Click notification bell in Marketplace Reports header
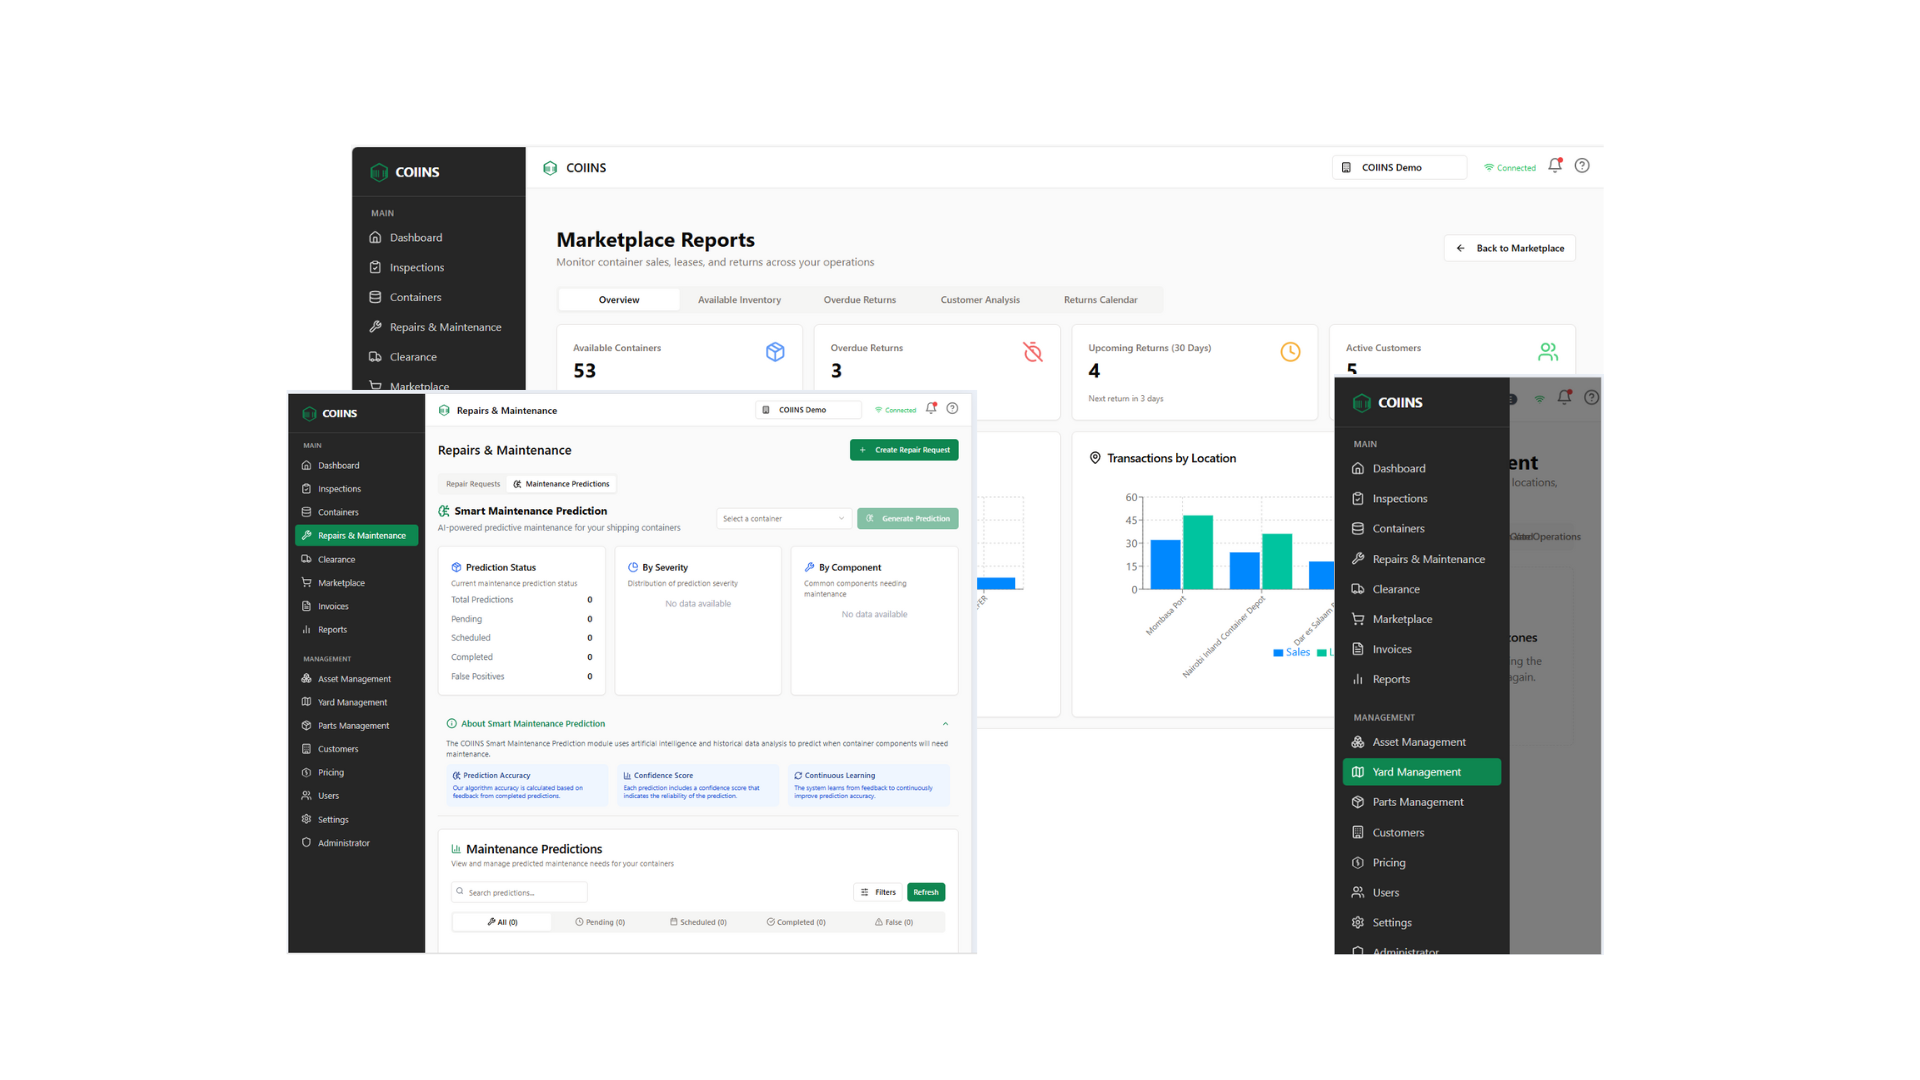The height and width of the screenshot is (1080, 1920). 1555,166
